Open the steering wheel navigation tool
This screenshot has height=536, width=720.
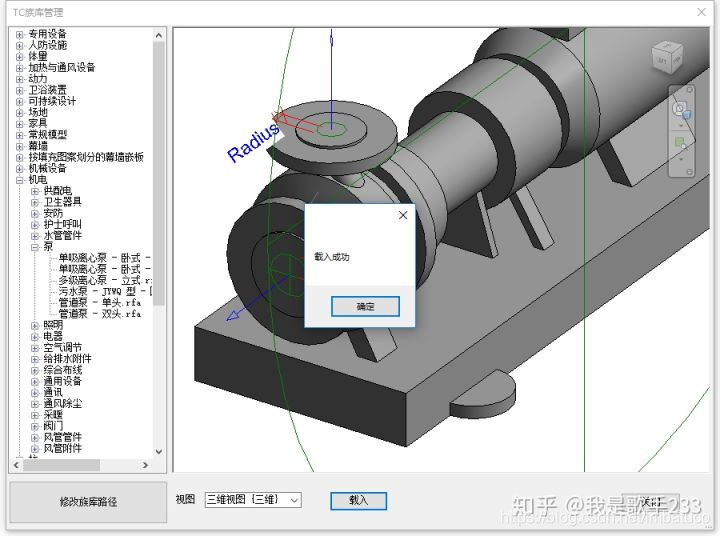pyautogui.click(x=679, y=110)
